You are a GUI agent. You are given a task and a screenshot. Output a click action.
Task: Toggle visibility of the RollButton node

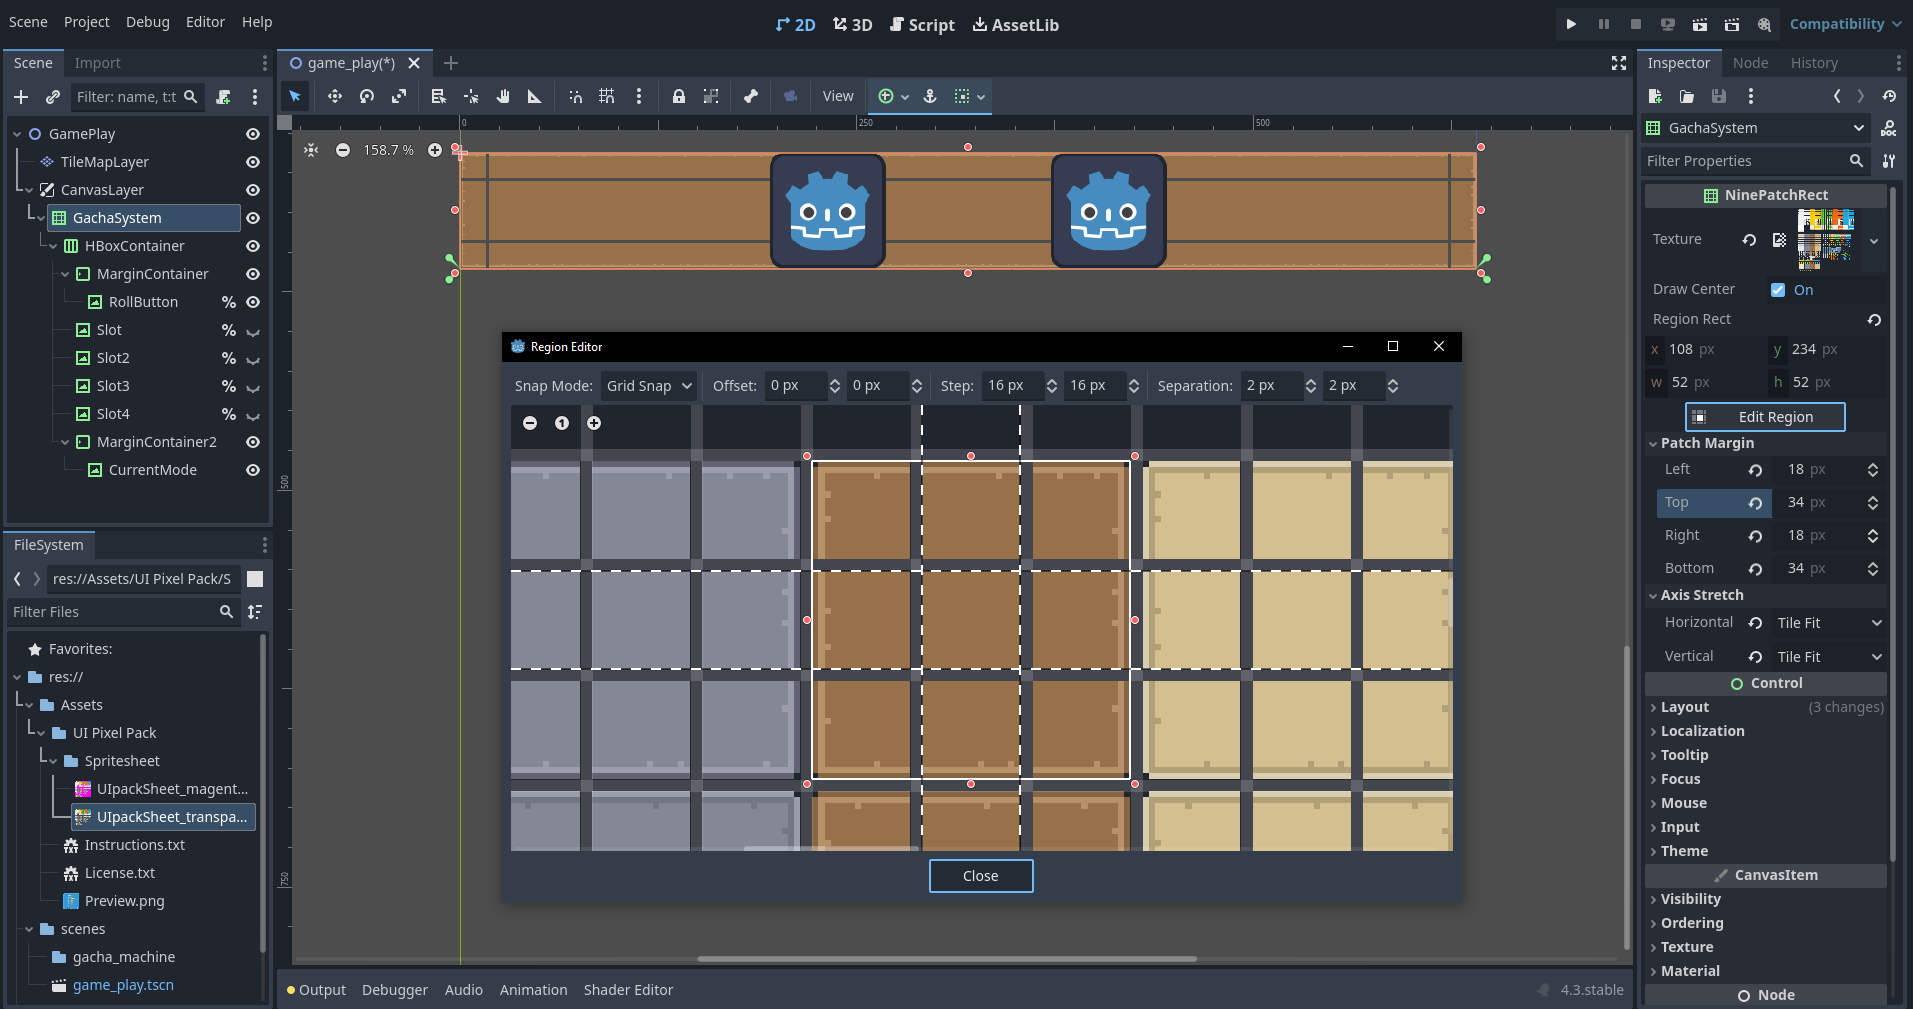pos(253,302)
